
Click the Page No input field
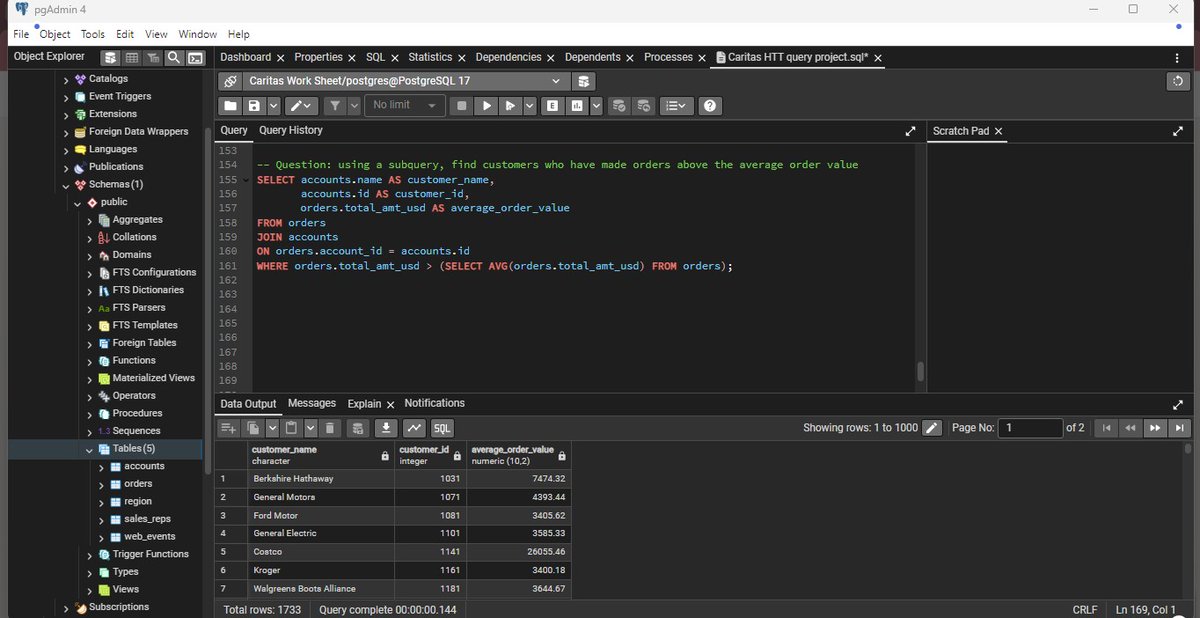(x=1031, y=428)
